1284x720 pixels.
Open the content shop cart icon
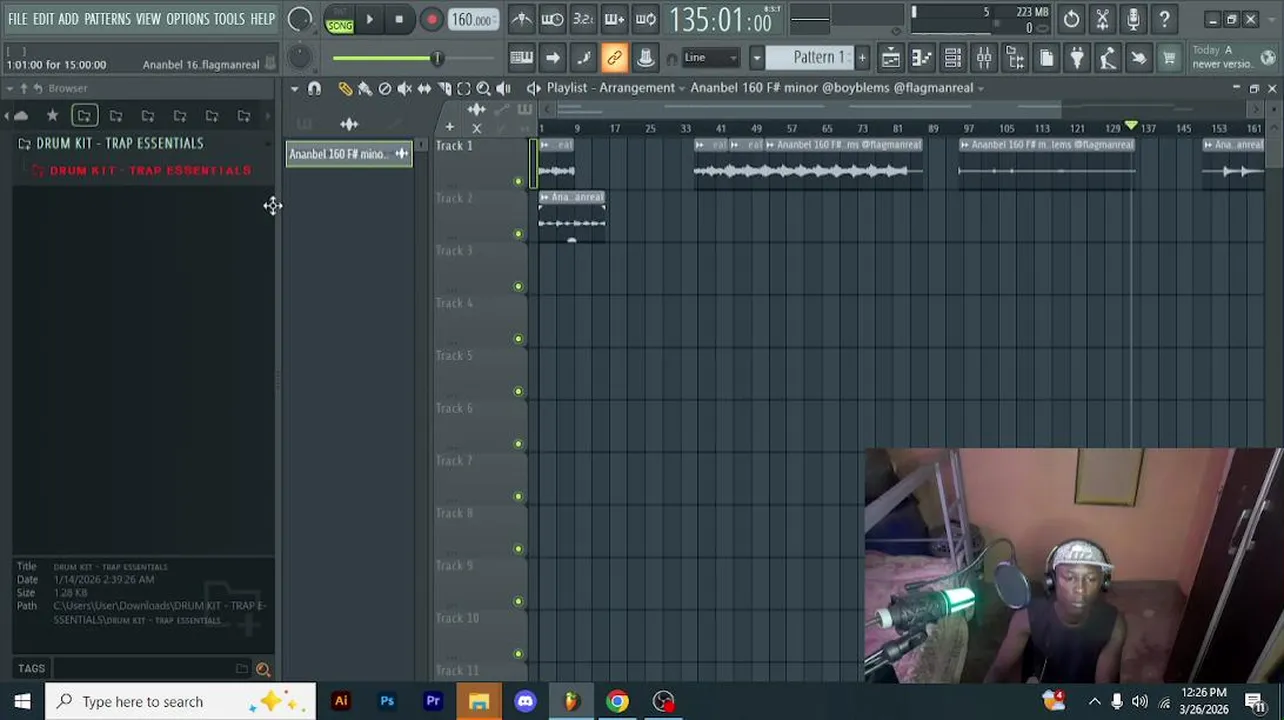tap(1169, 58)
